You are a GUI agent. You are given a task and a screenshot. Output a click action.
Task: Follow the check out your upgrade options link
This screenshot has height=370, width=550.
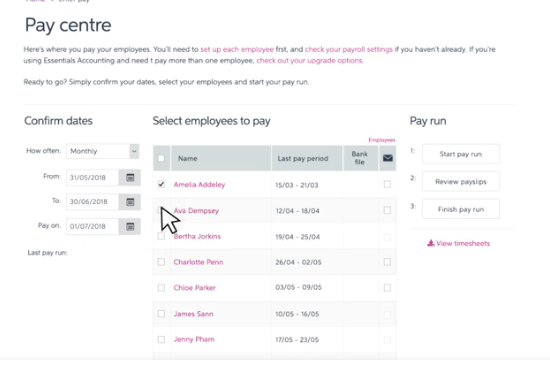click(x=310, y=61)
